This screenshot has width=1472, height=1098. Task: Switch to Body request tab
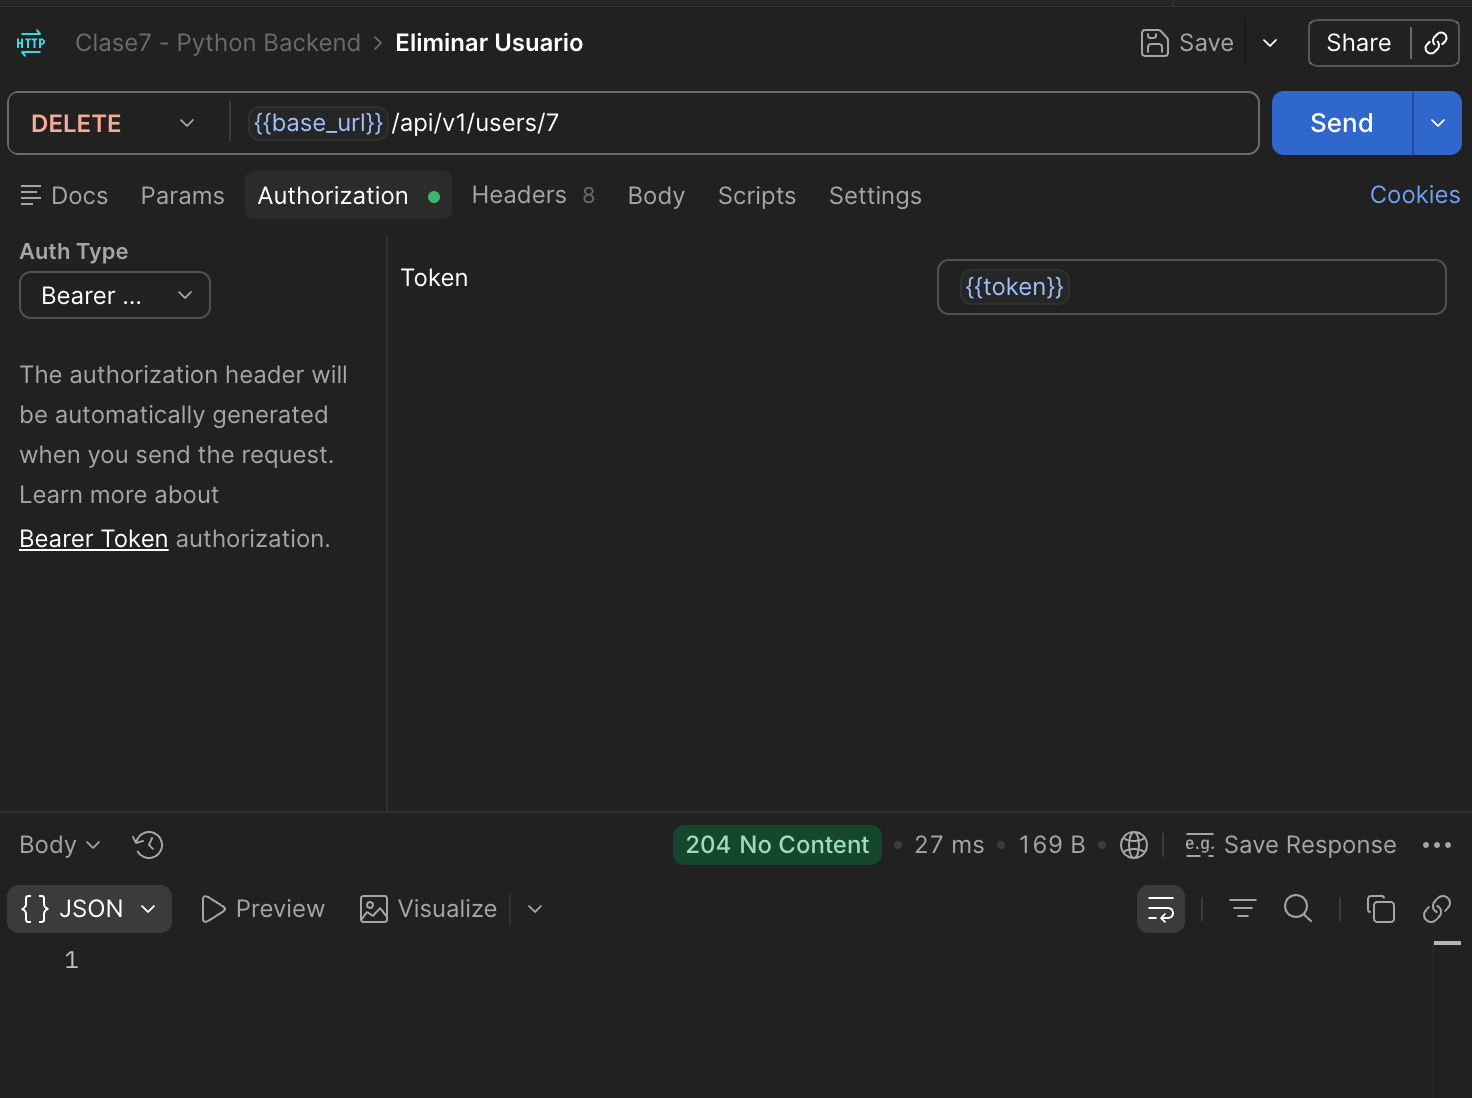pos(656,196)
